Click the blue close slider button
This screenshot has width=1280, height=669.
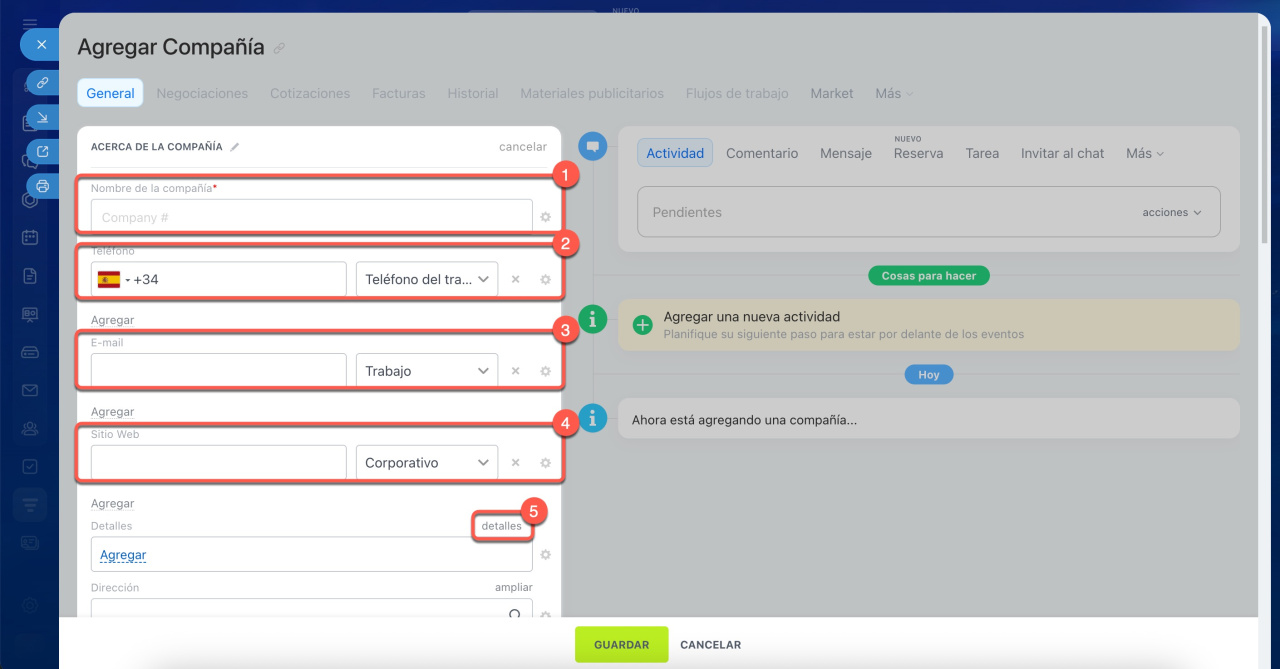click(41, 44)
